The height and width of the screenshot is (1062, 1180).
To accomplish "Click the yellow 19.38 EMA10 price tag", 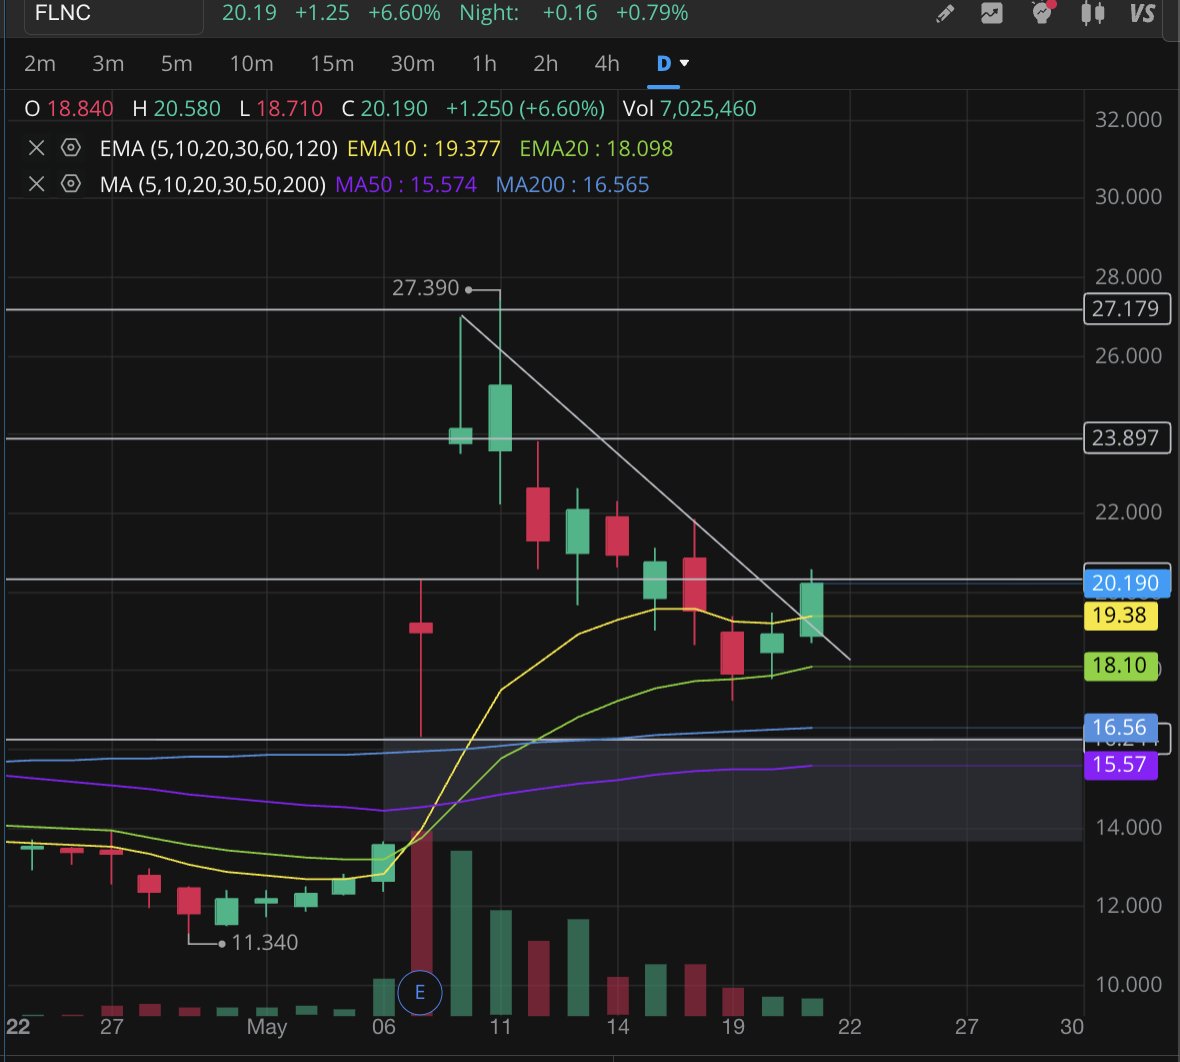I will (1120, 615).
